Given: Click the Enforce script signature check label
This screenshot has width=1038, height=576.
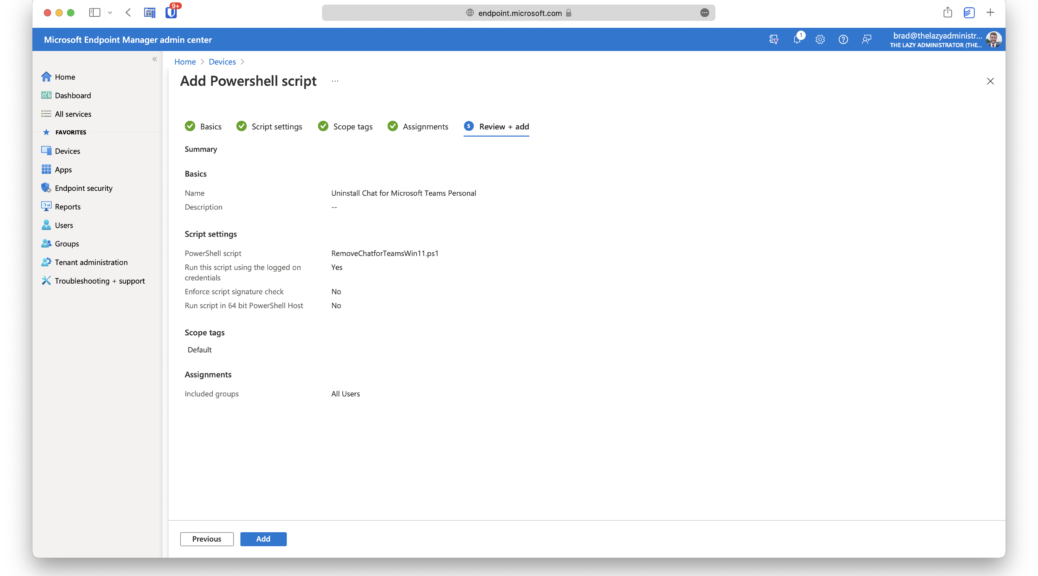Looking at the screenshot, I should [x=234, y=292].
